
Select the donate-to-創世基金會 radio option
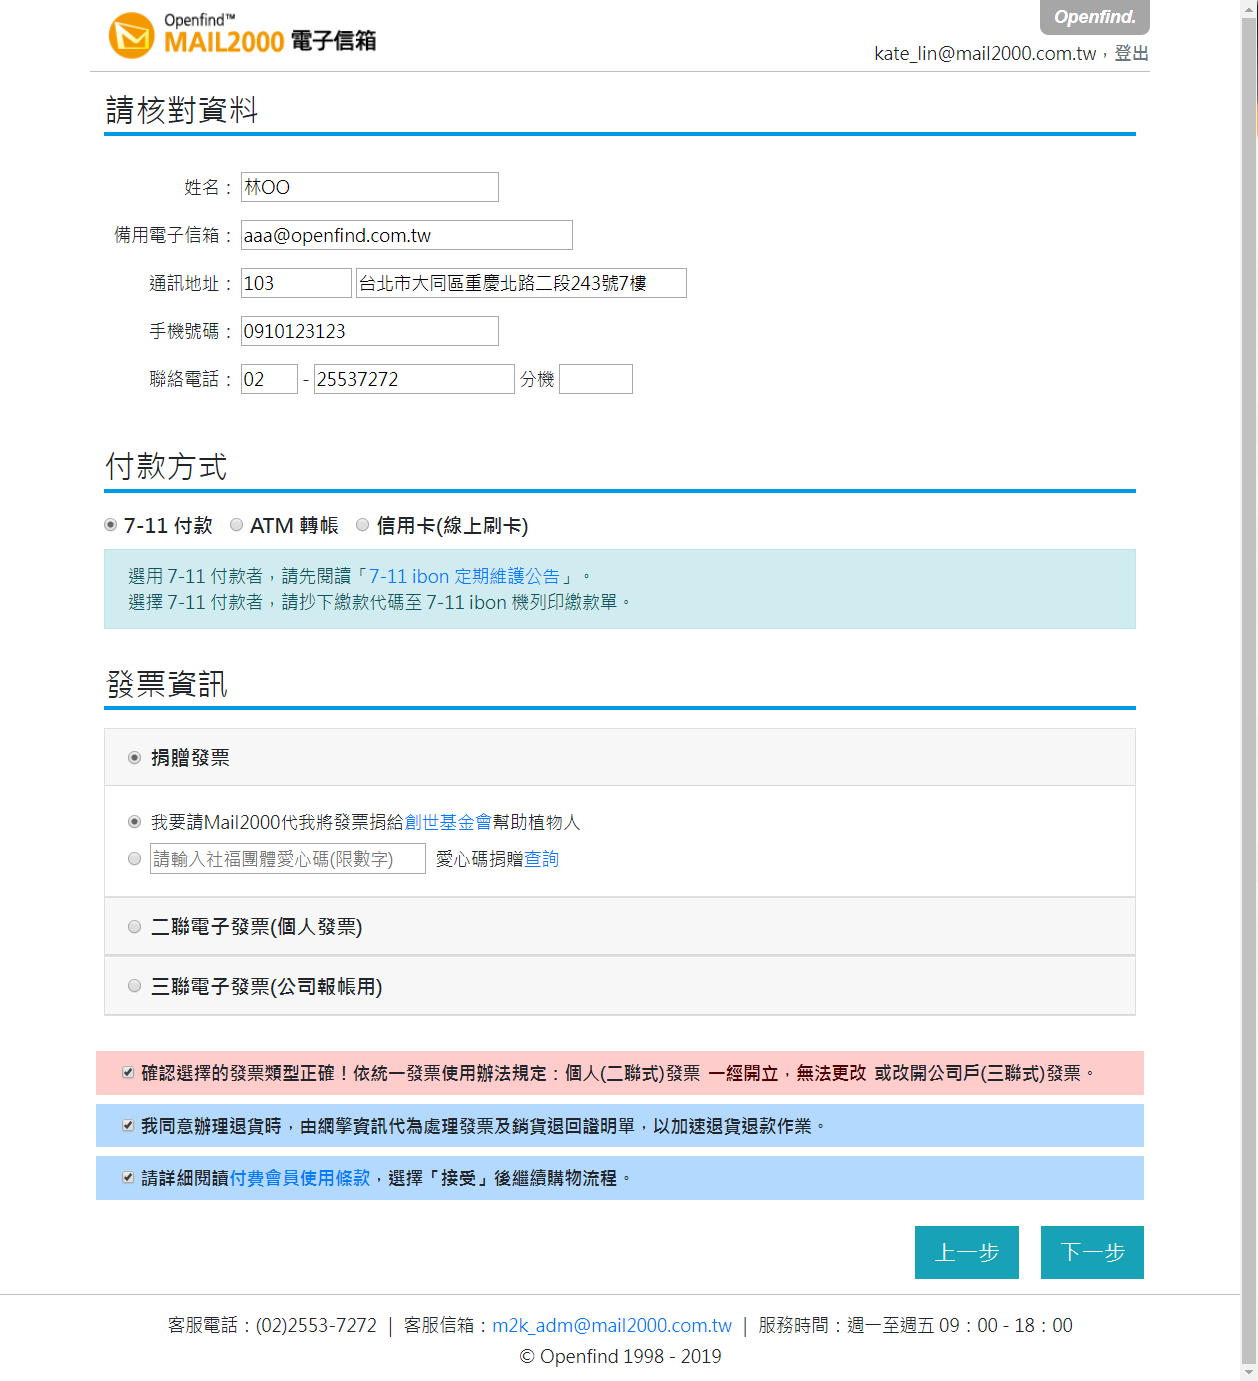click(x=134, y=822)
